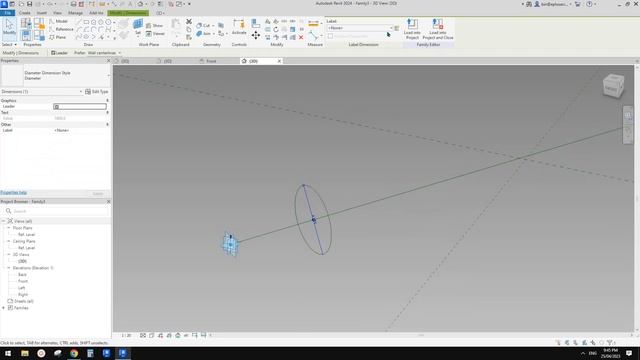
Task: Click the Rotate tool icon
Action: pos(276,29)
